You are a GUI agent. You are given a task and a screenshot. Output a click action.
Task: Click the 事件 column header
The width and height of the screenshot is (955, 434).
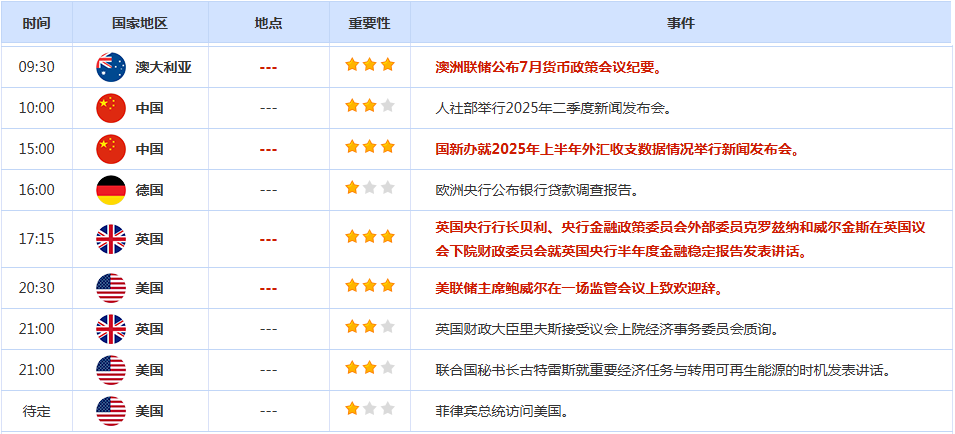click(680, 23)
